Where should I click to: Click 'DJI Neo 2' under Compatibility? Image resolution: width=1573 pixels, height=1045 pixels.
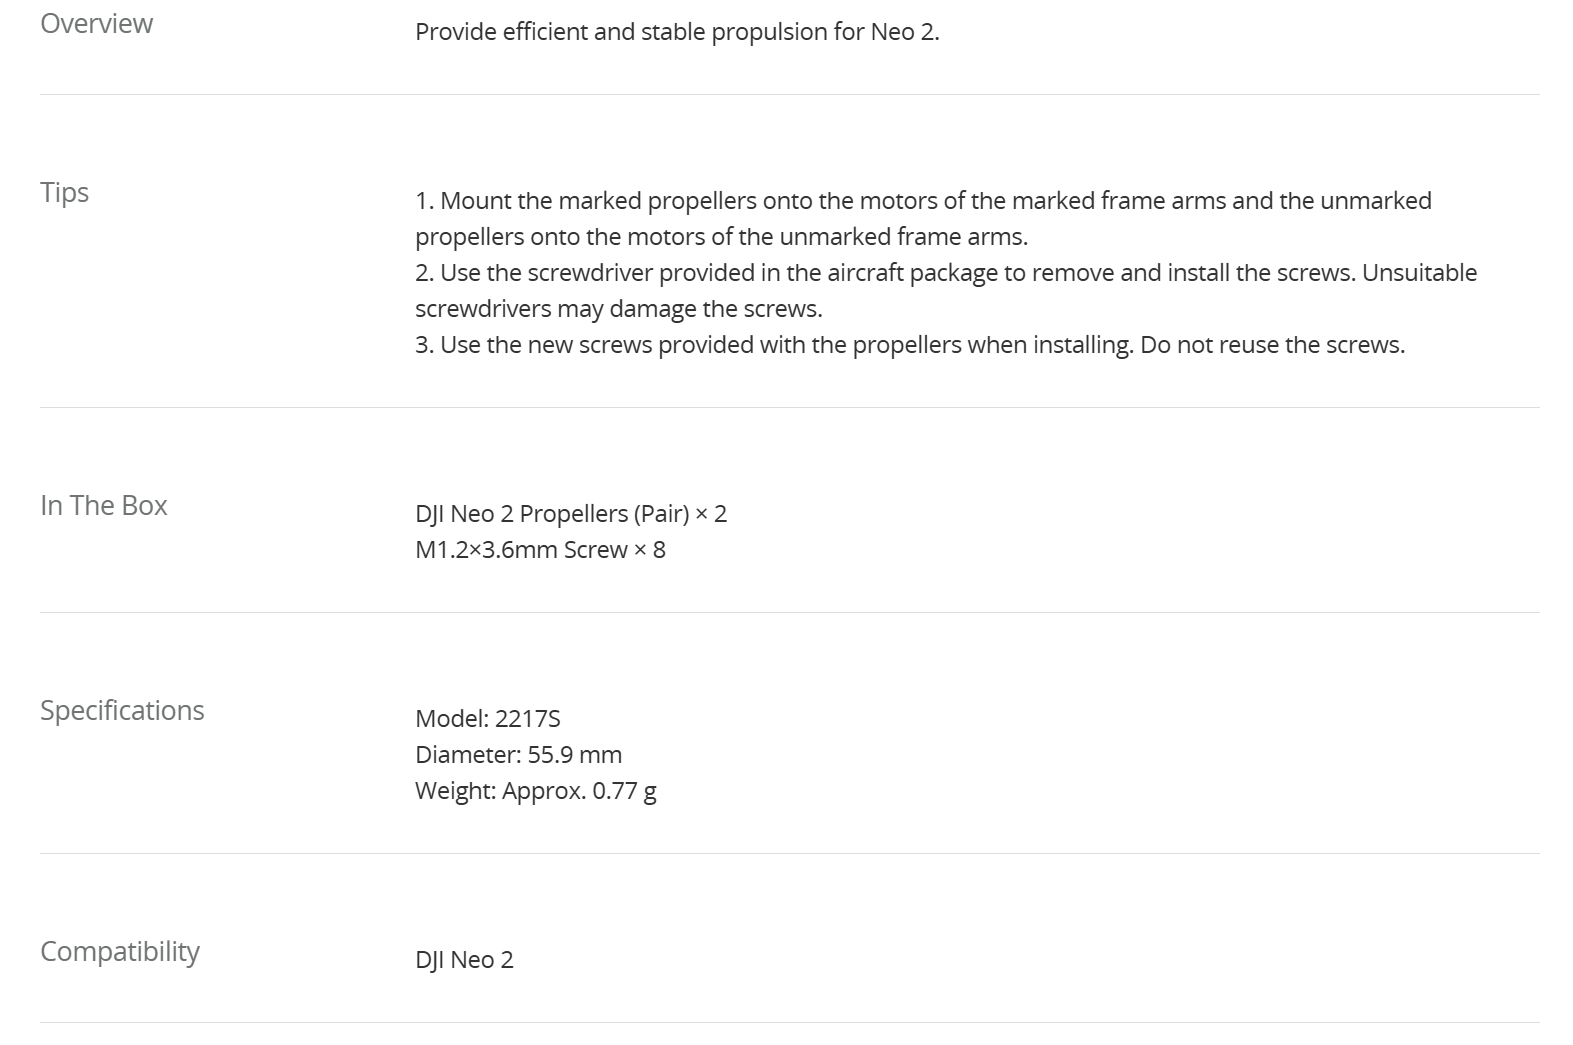[464, 960]
